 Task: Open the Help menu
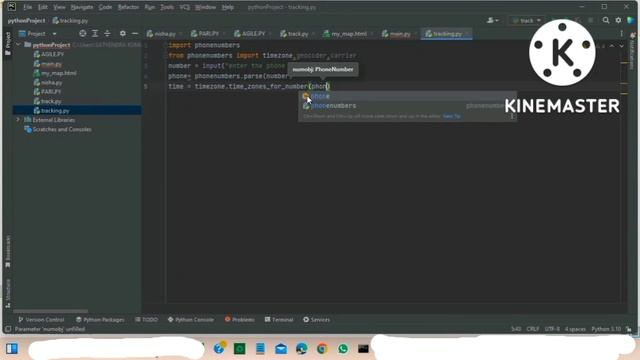(x=228, y=7)
